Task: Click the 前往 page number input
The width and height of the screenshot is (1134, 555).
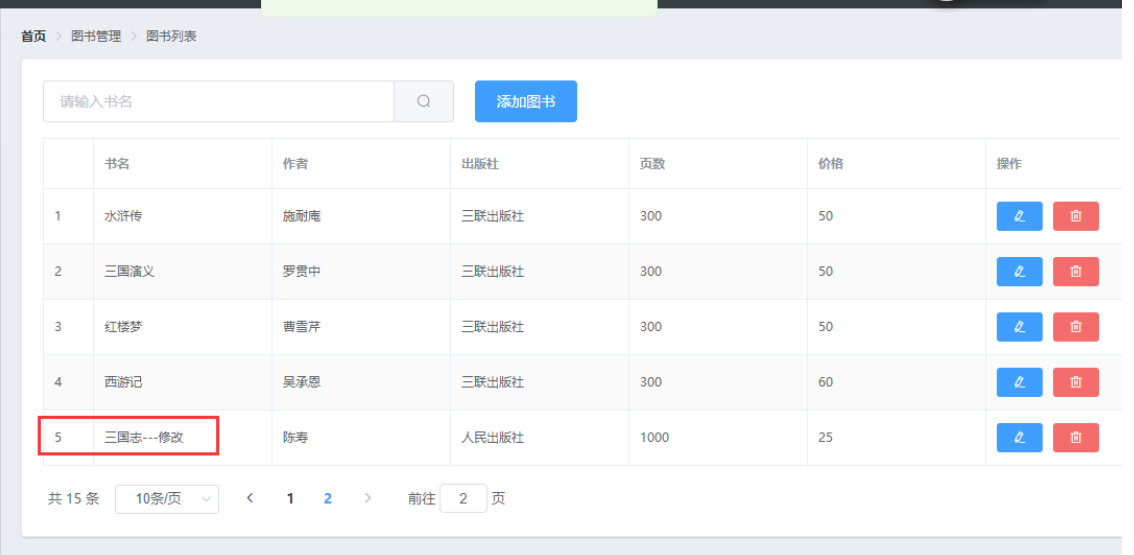Action: click(463, 499)
